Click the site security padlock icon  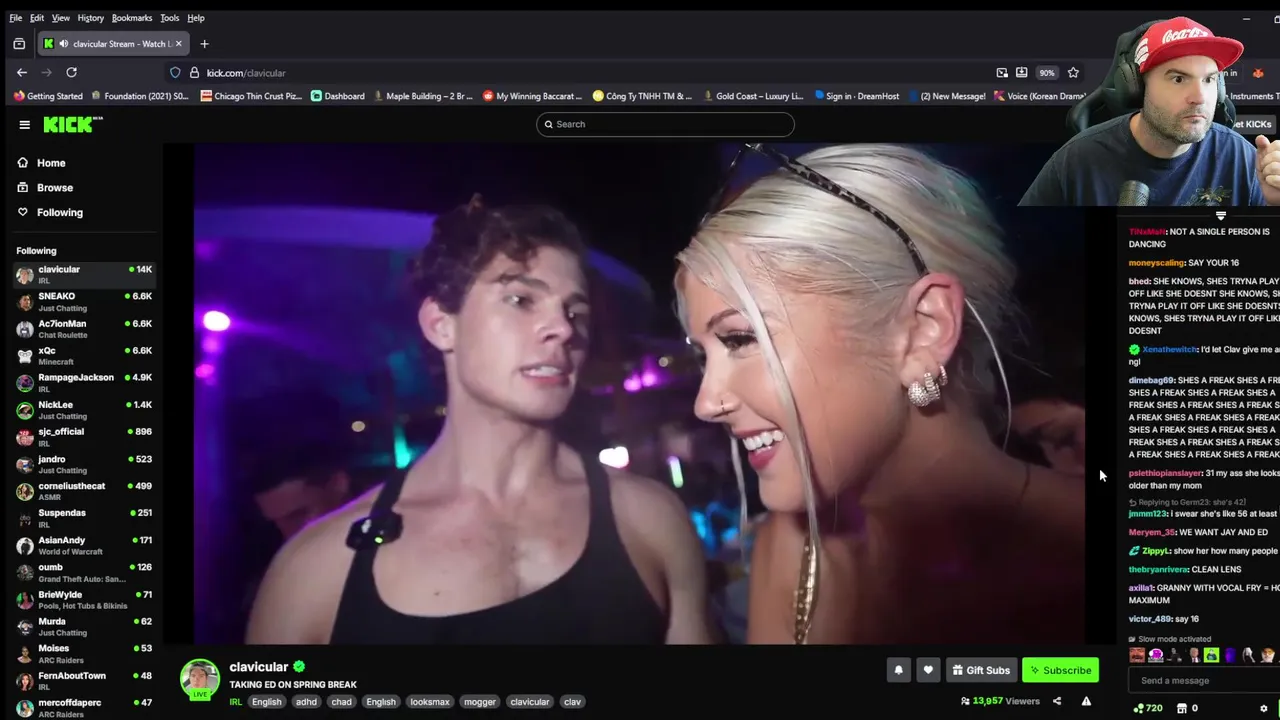[194, 73]
